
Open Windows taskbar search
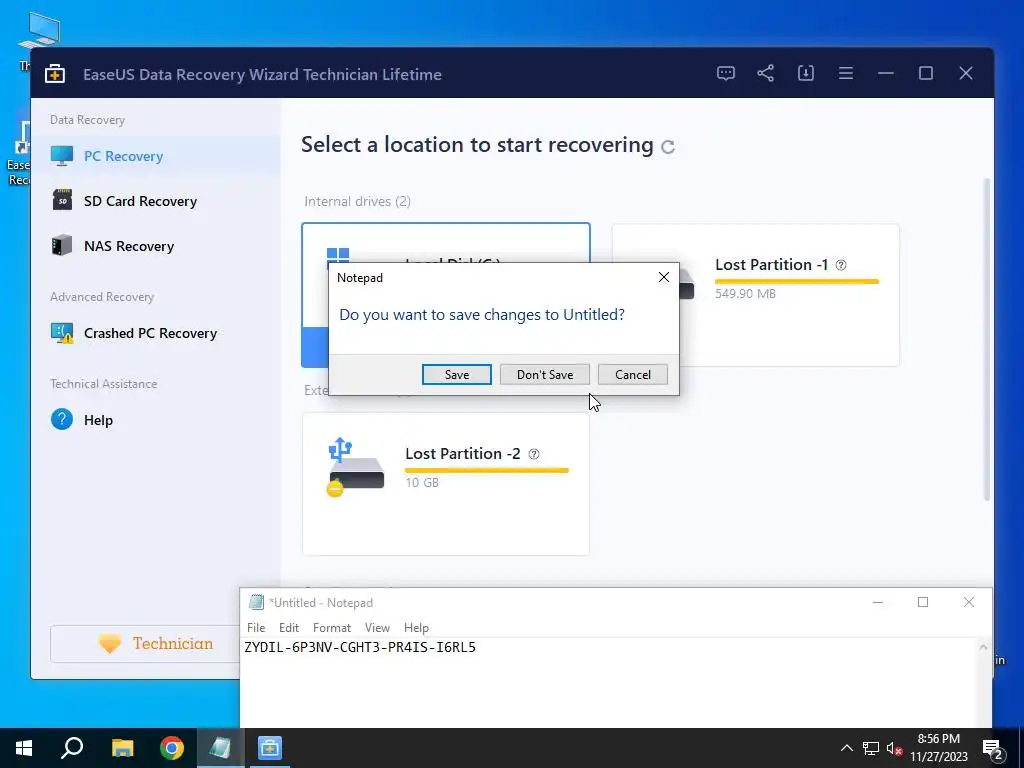click(x=72, y=748)
